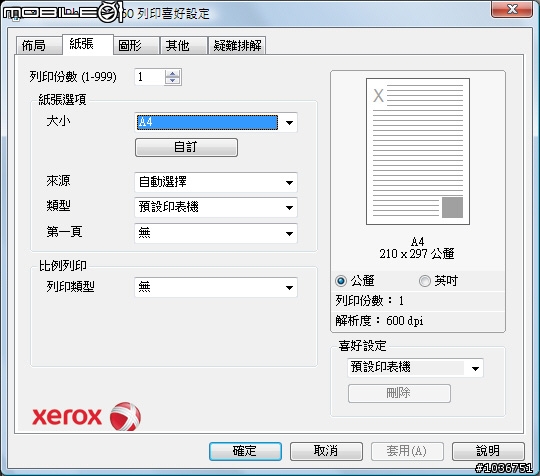Viewport: 540px width, 476px height.
Task: Expand the 來源 source dropdown
Action: click(216, 182)
